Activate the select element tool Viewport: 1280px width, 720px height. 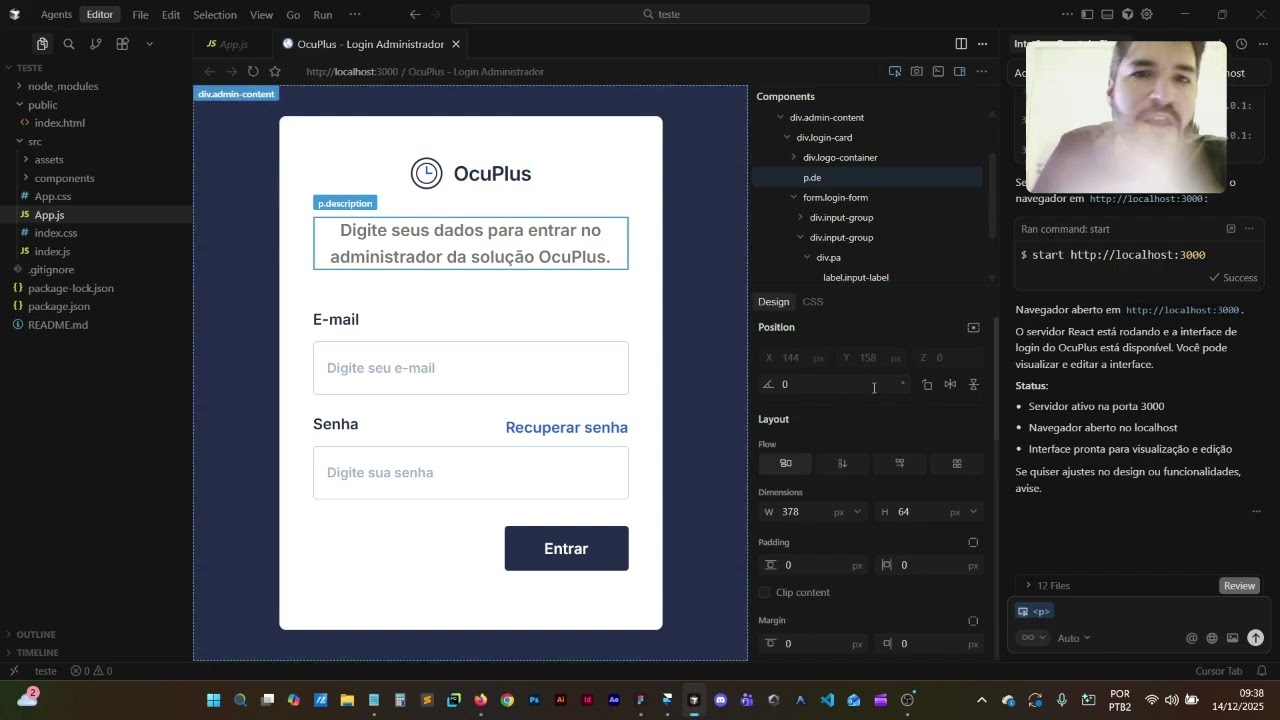click(x=895, y=72)
